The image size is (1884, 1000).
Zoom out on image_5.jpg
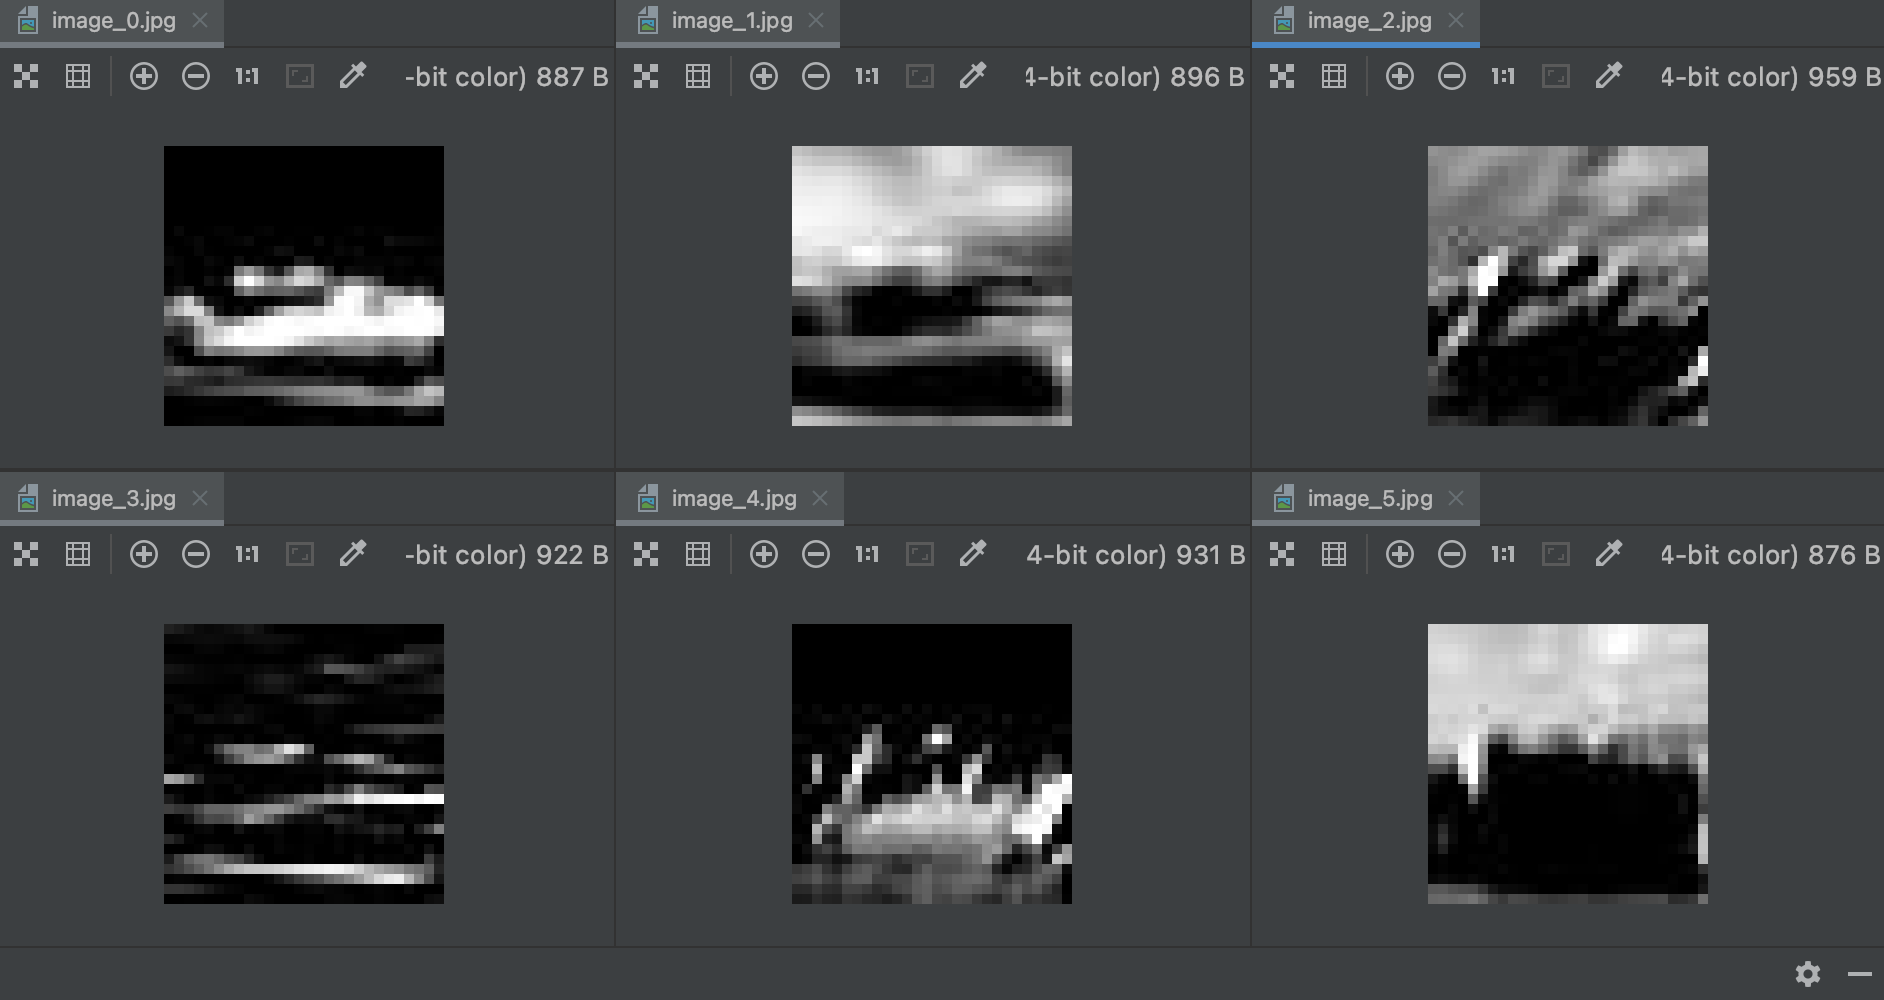pyautogui.click(x=1452, y=554)
